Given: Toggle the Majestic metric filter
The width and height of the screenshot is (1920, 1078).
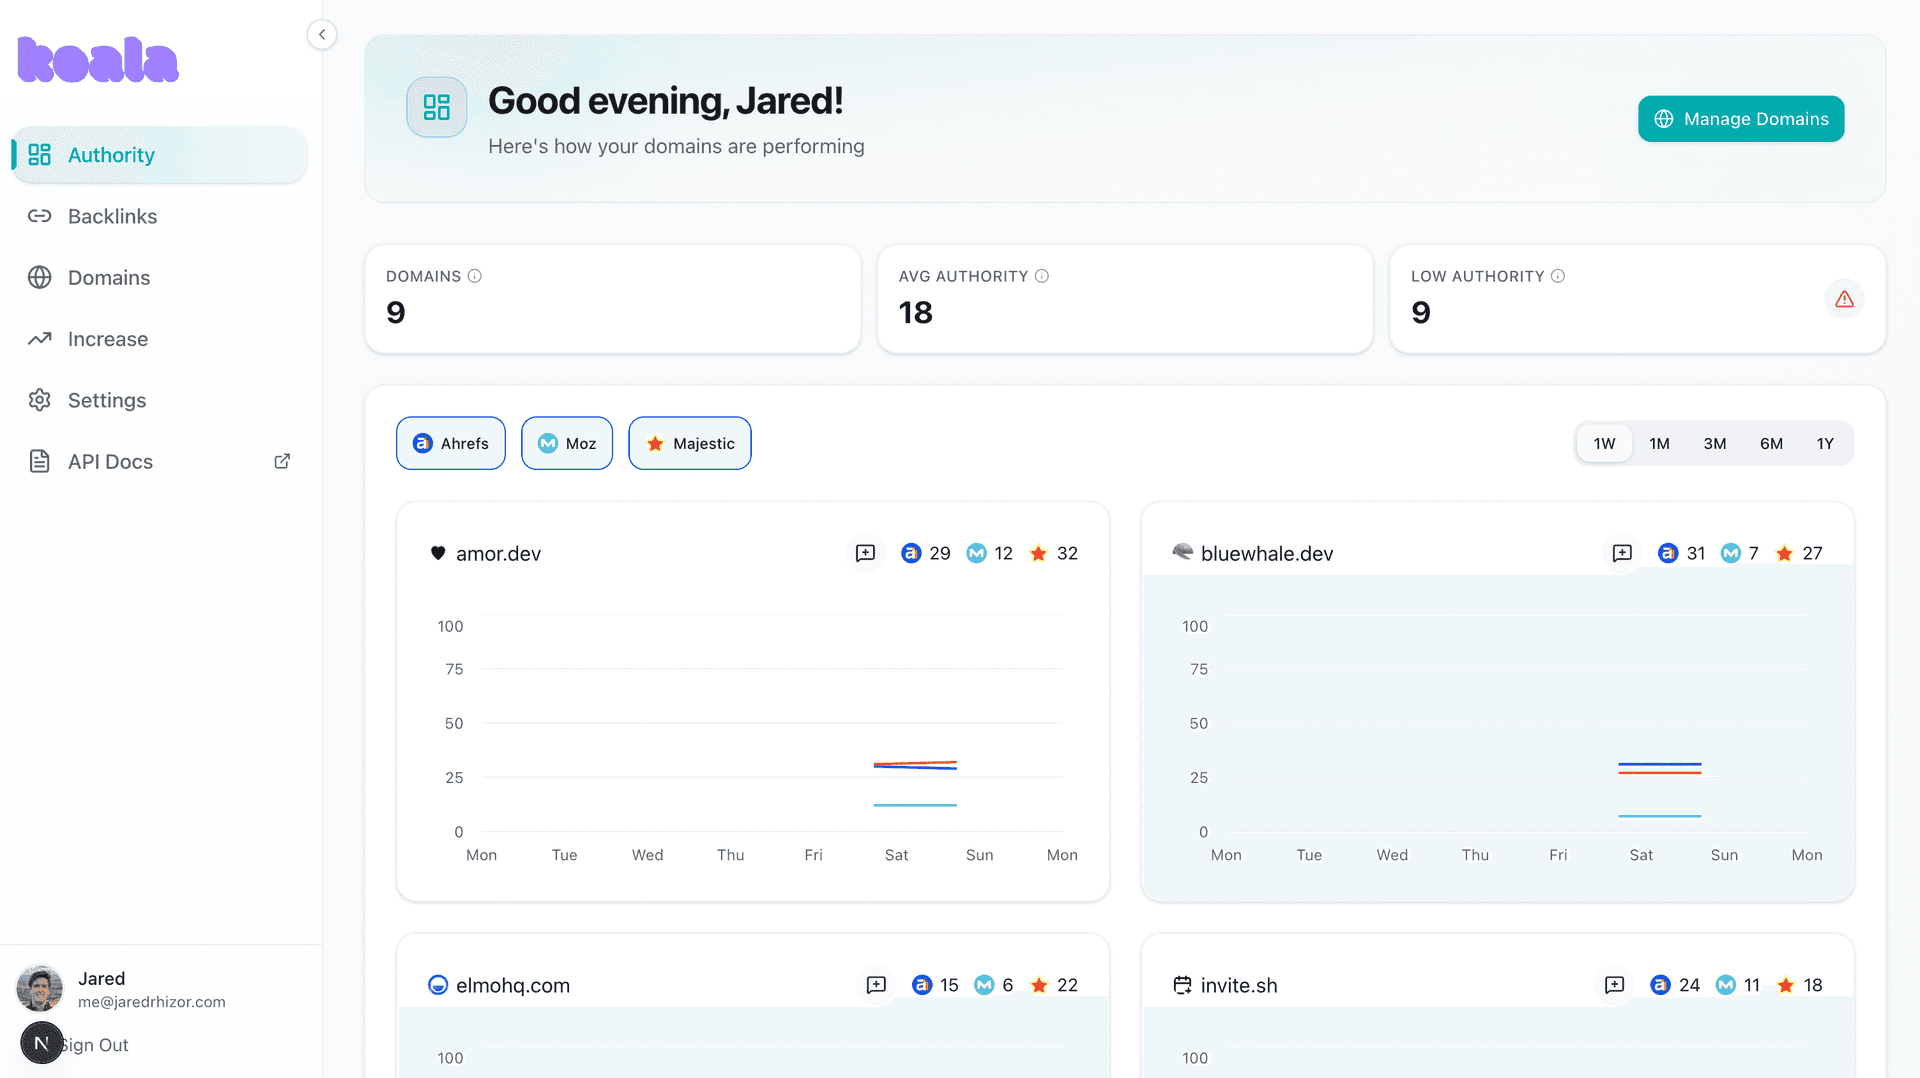Looking at the screenshot, I should click(x=690, y=443).
